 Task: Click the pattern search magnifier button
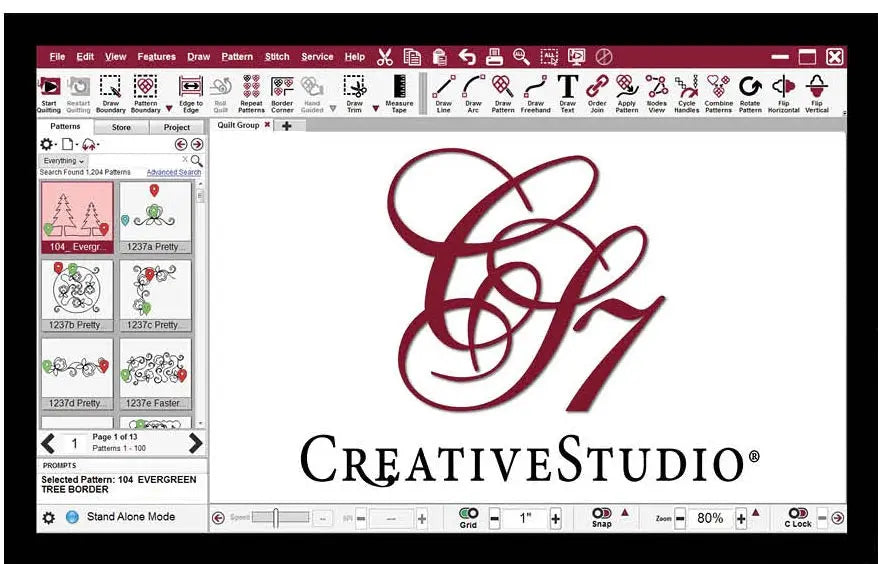click(197, 161)
